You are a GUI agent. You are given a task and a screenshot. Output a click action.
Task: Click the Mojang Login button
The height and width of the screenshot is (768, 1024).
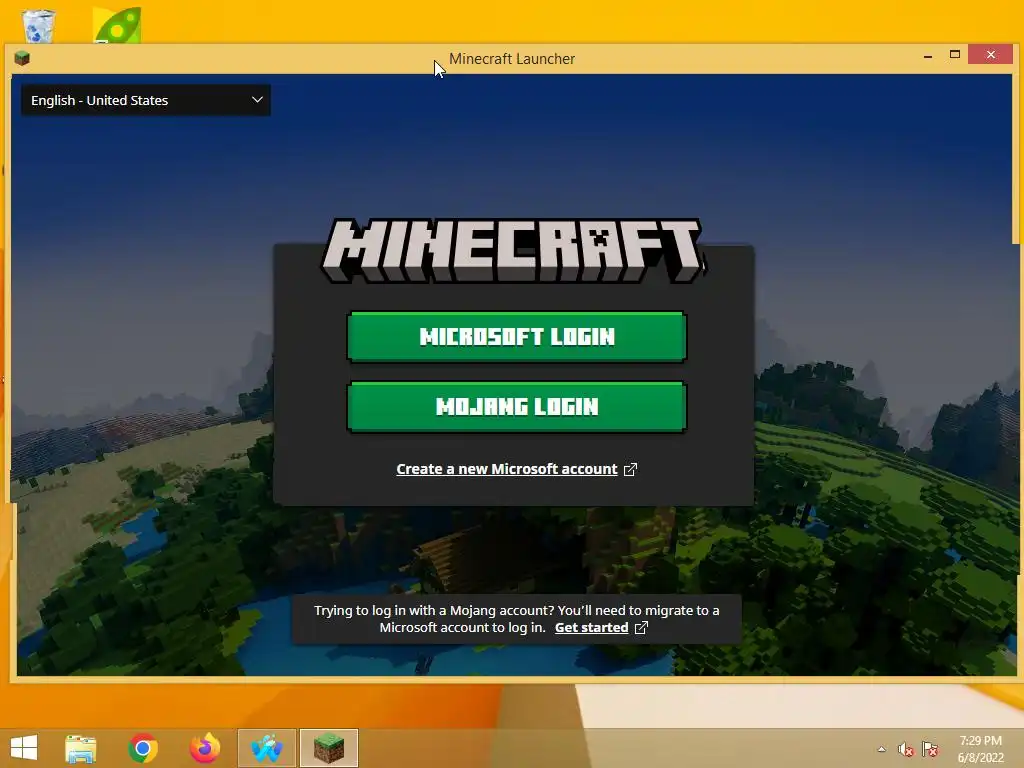click(x=517, y=406)
